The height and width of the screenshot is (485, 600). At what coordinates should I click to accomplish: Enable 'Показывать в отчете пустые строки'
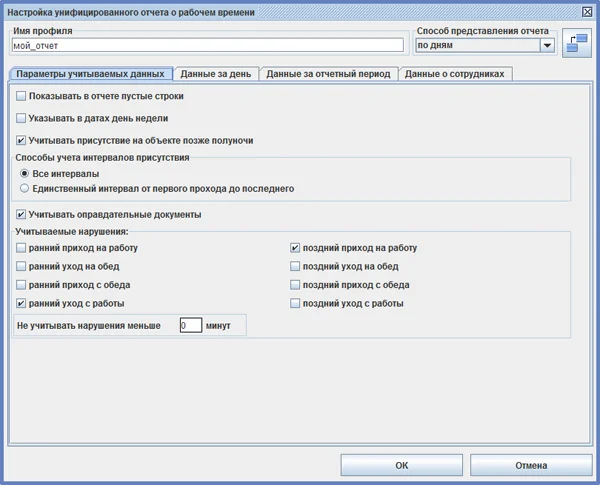pyautogui.click(x=22, y=96)
